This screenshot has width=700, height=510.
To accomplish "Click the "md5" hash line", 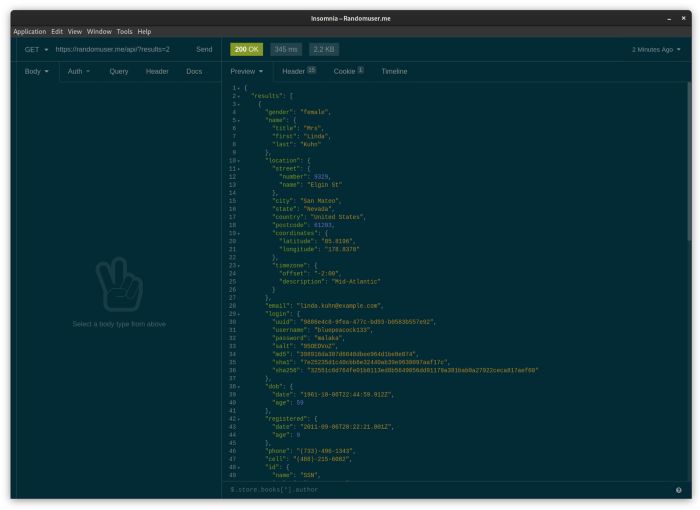I will [345, 354].
